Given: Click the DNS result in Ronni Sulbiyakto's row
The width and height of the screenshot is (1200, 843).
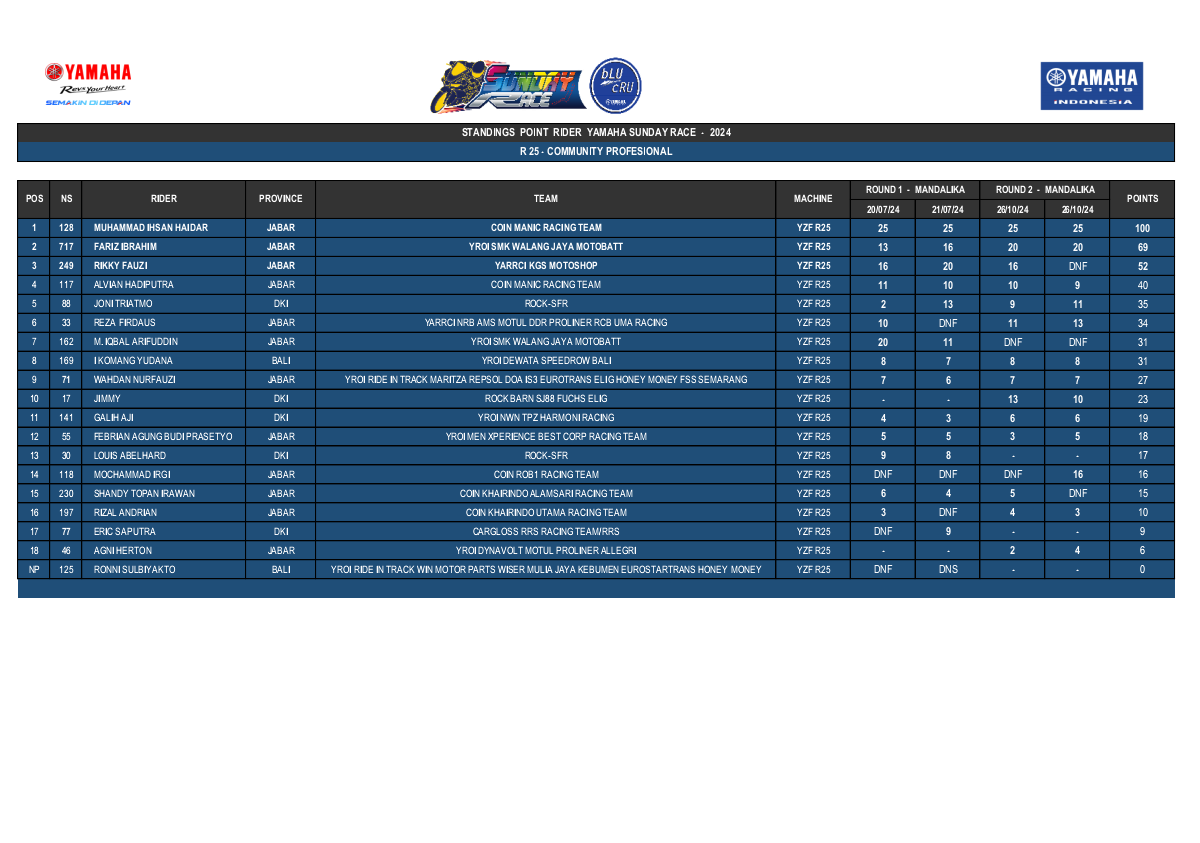Looking at the screenshot, I should (x=948, y=570).
